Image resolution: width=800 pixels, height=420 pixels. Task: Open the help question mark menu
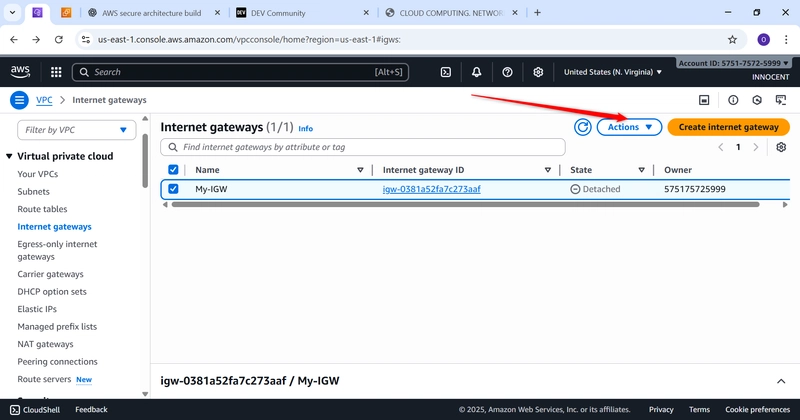tap(507, 72)
